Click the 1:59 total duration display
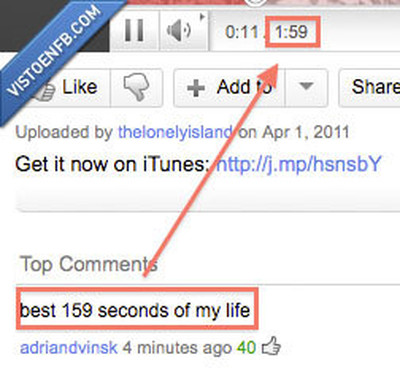The height and width of the screenshot is (371, 400). [291, 32]
